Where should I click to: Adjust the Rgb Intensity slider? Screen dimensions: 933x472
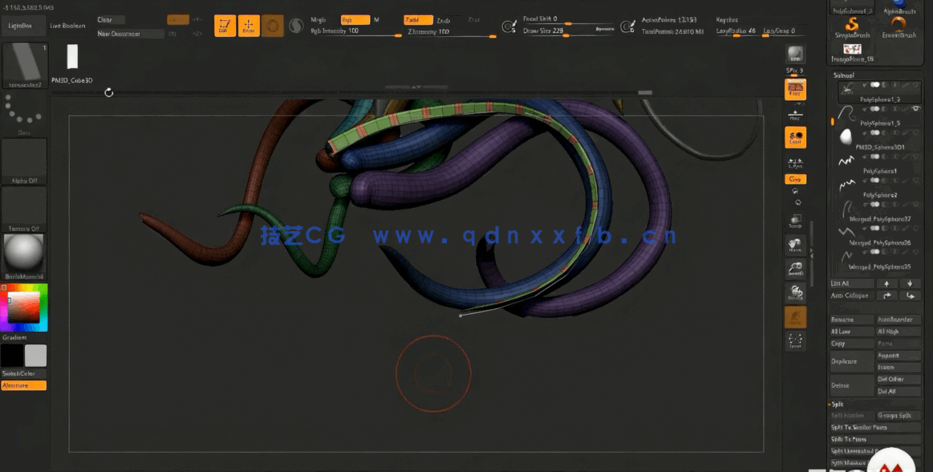355,31
